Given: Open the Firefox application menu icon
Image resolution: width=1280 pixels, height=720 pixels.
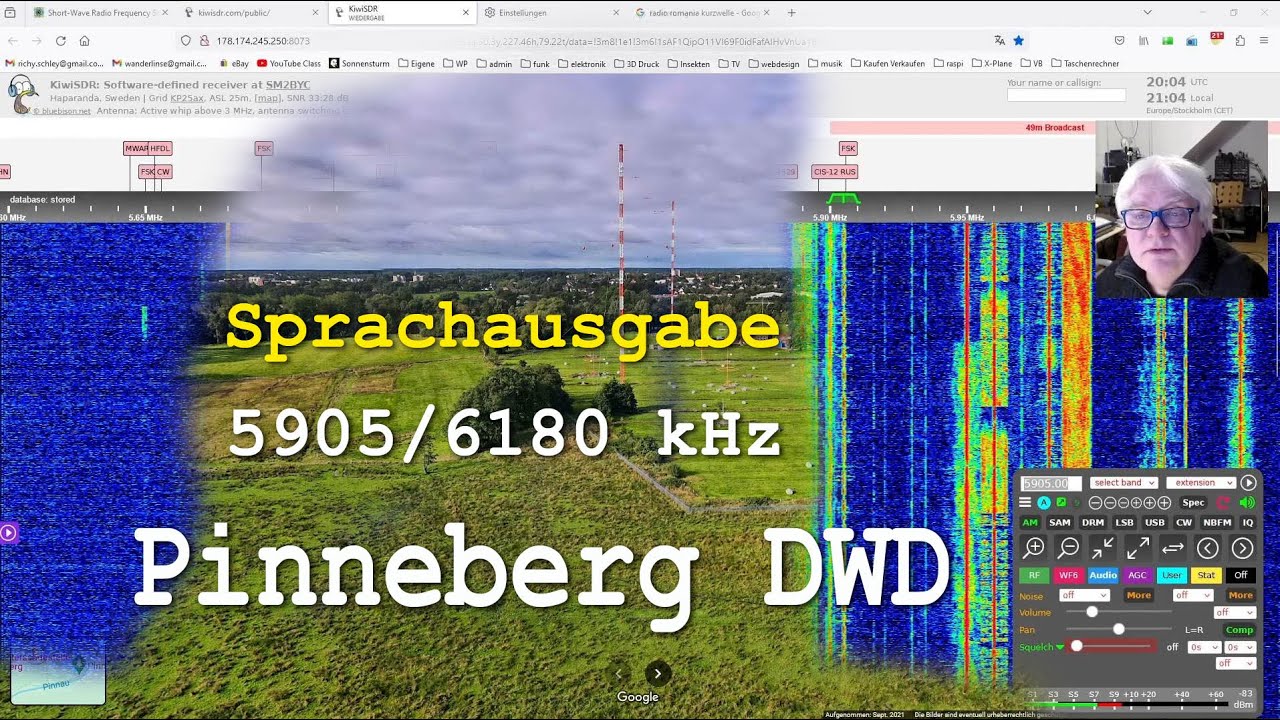Looking at the screenshot, I should [x=1264, y=41].
